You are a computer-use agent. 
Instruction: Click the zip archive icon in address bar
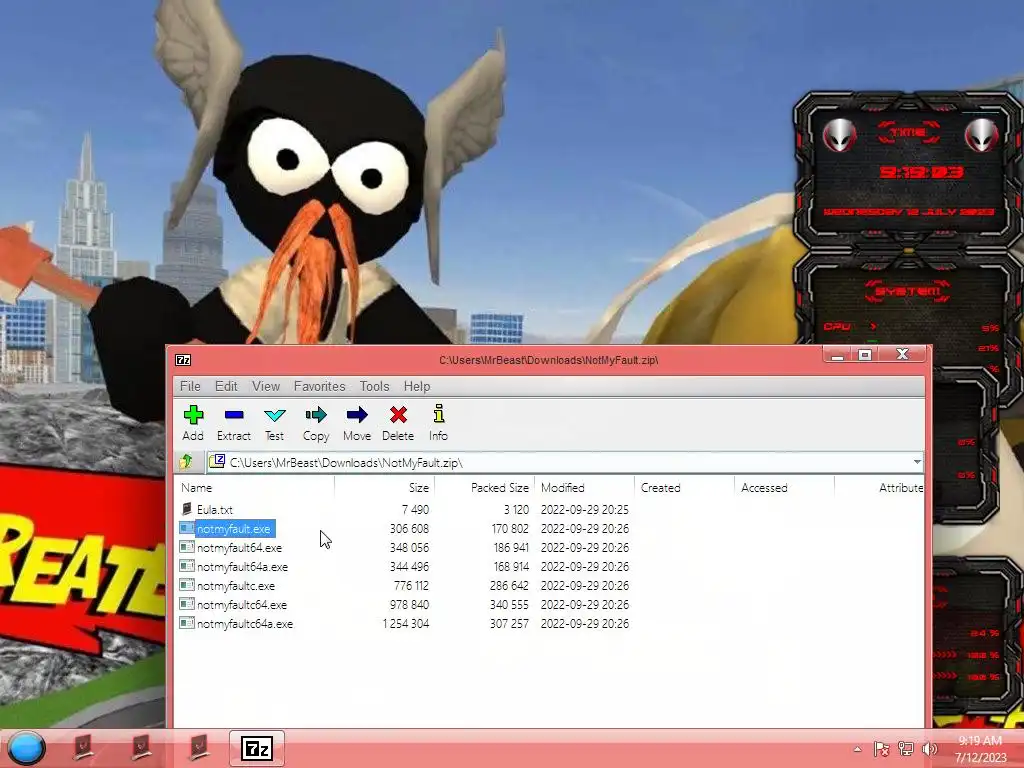click(x=217, y=462)
